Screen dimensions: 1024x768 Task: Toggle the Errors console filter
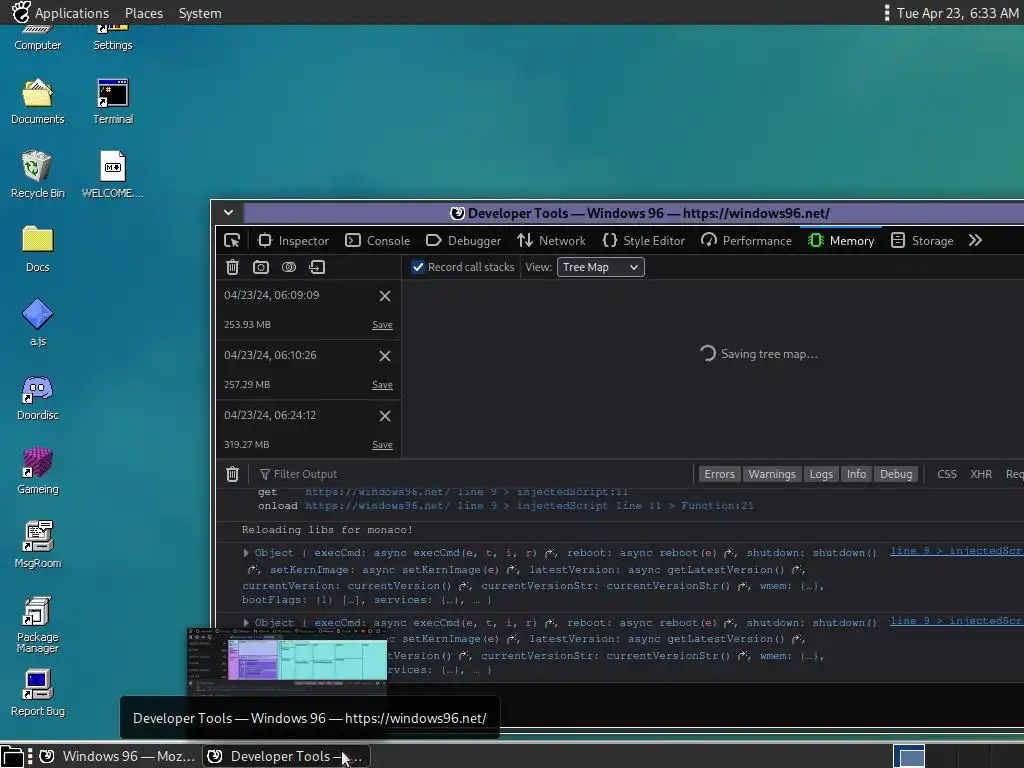click(719, 474)
